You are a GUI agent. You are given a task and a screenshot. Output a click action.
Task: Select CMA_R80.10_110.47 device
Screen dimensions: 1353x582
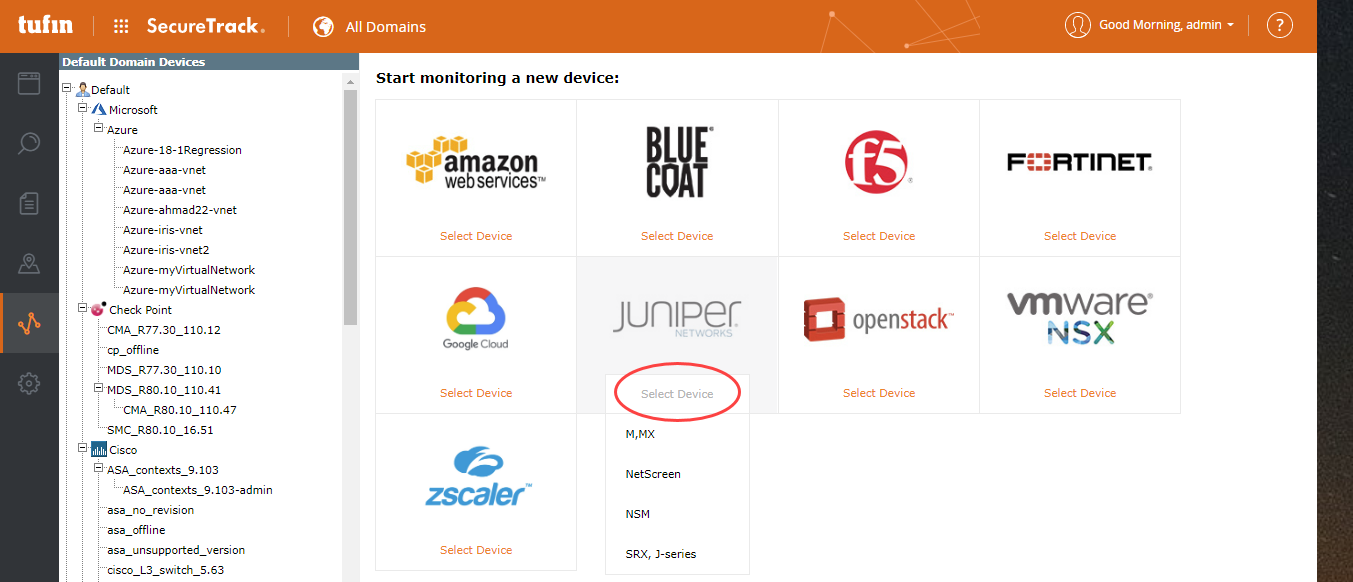click(x=180, y=410)
